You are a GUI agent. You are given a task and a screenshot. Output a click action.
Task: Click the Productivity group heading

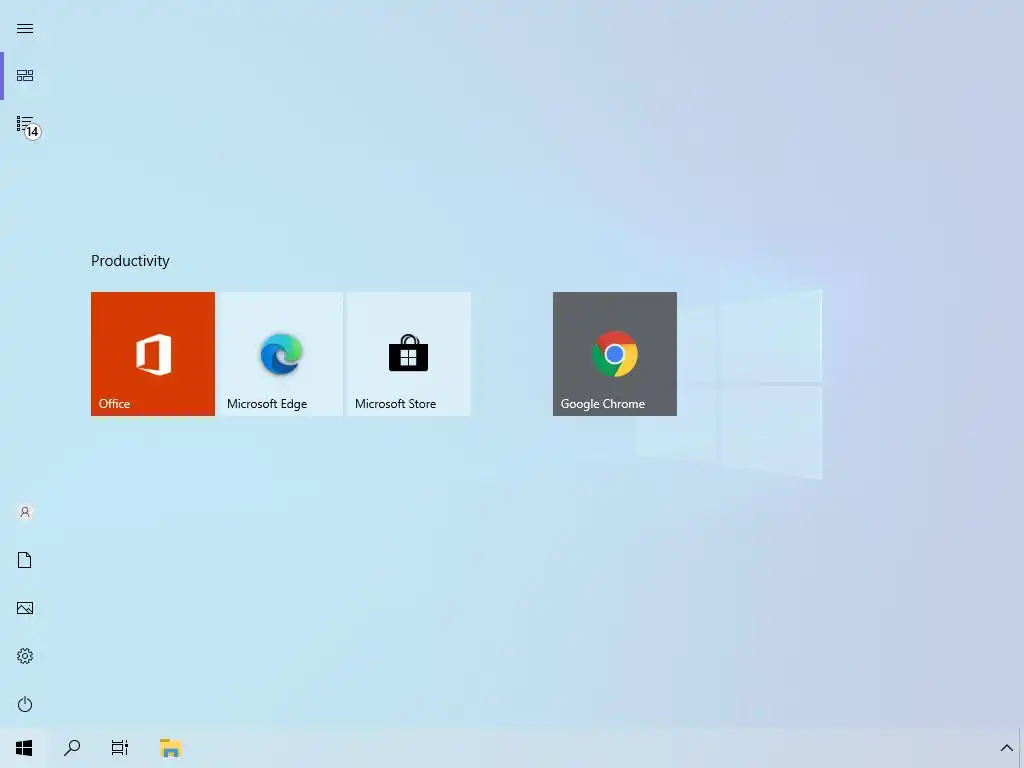tap(130, 261)
